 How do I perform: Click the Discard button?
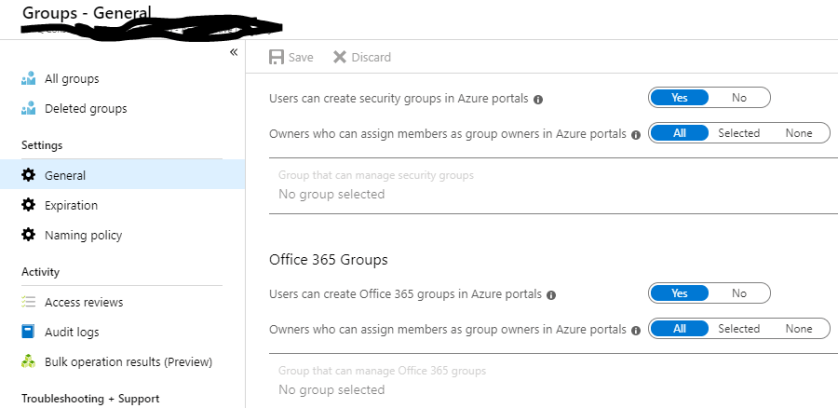click(x=362, y=57)
